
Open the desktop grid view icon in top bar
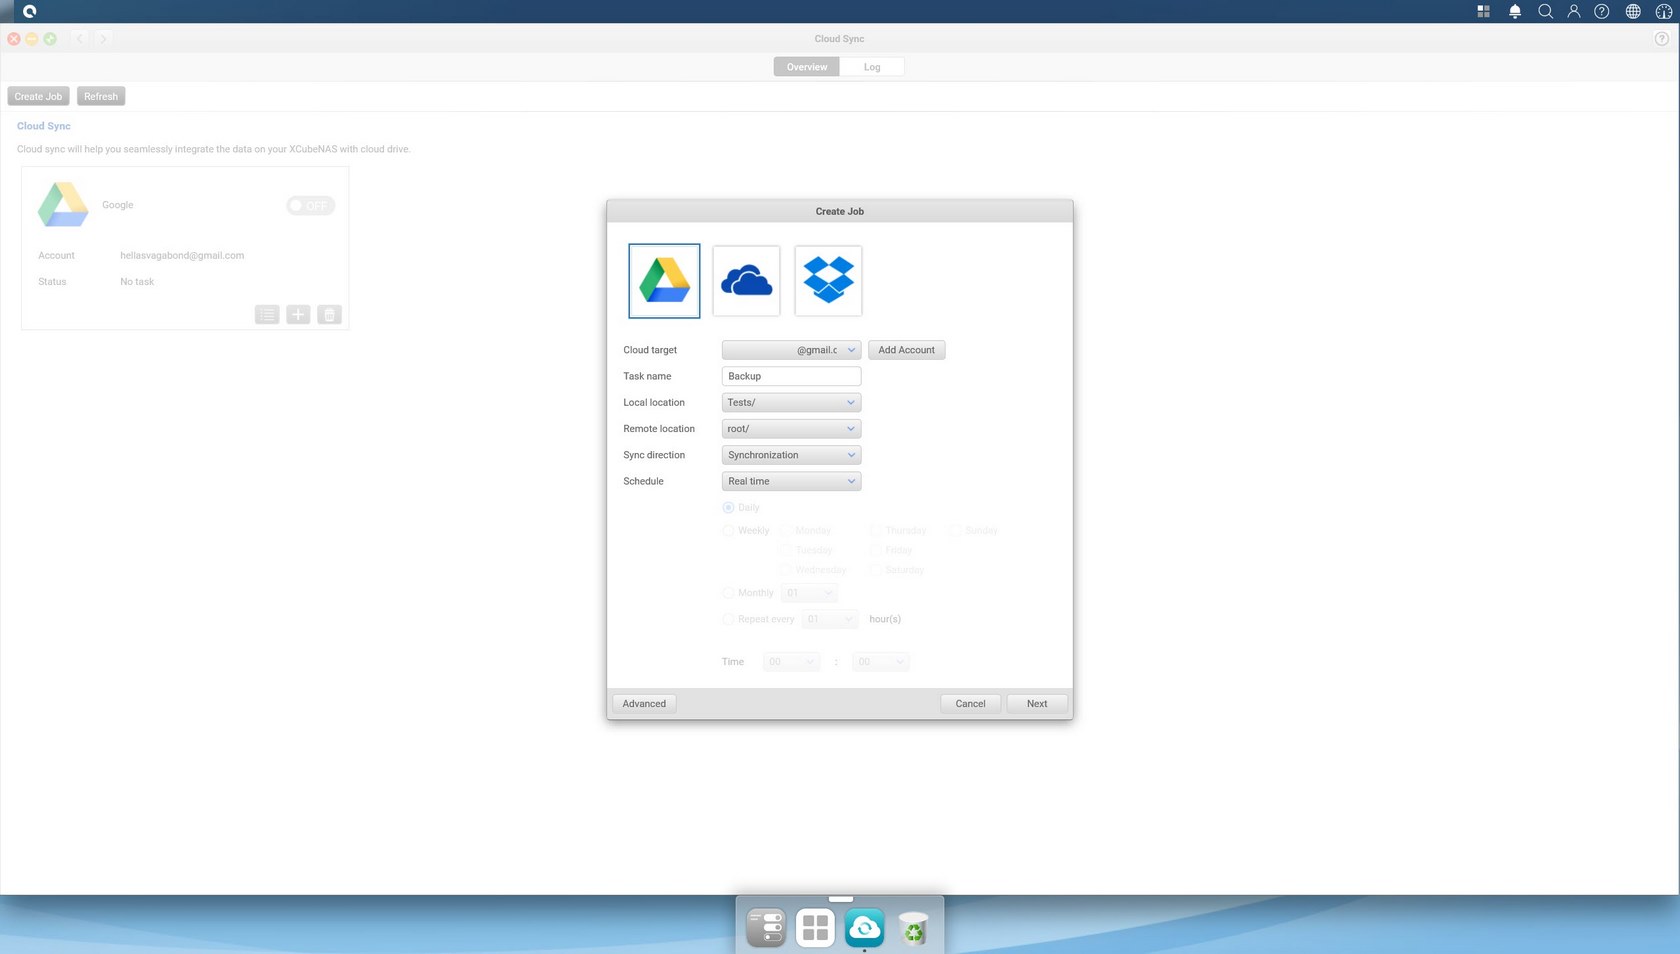coord(1483,11)
